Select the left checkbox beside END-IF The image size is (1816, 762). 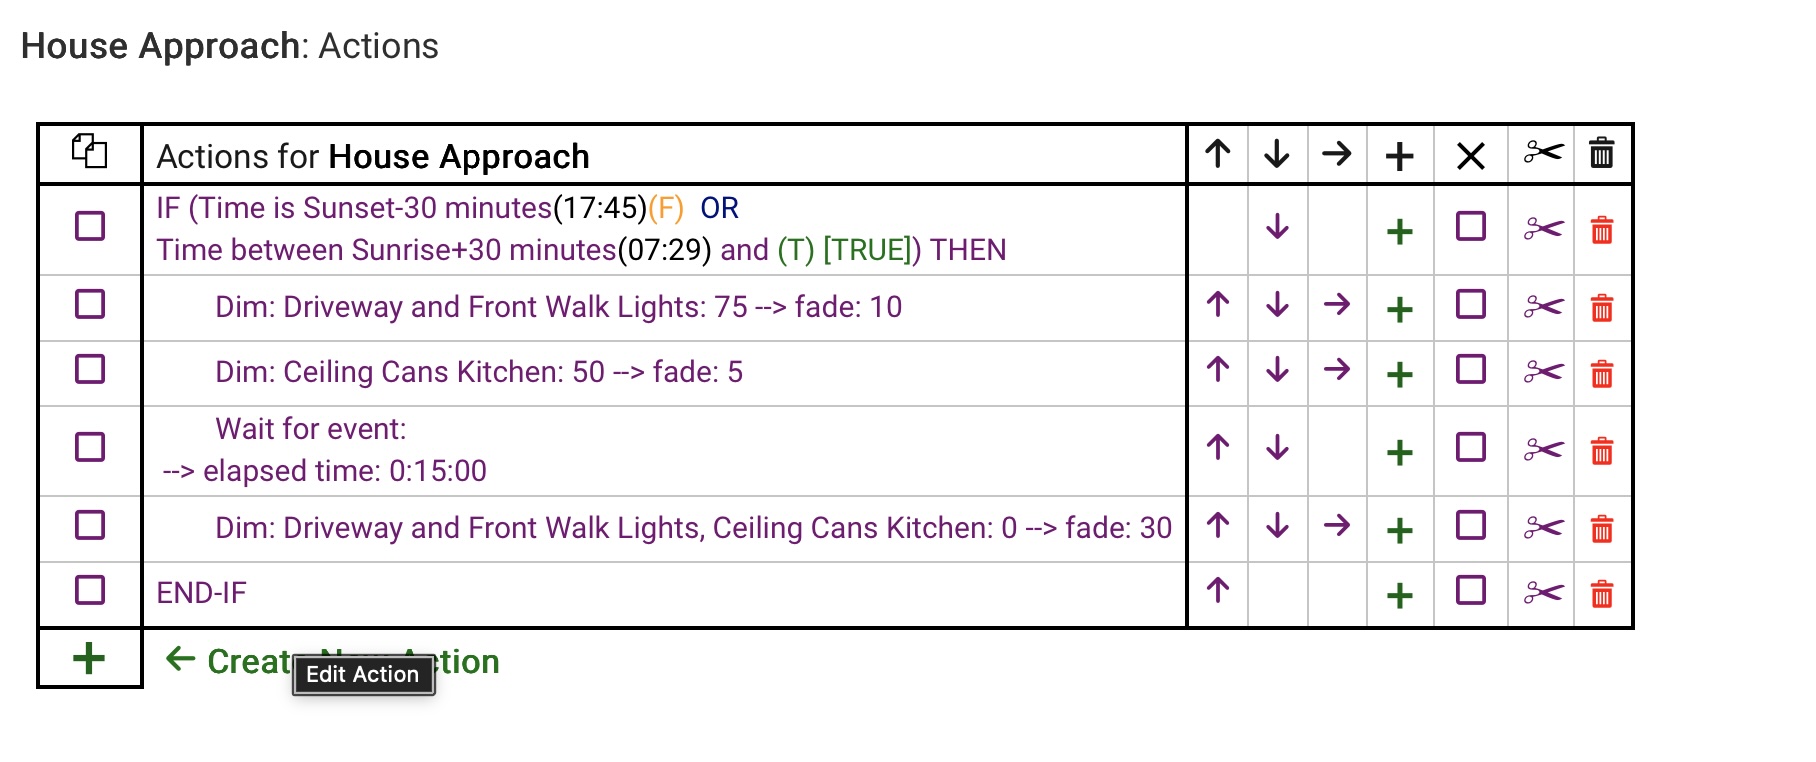click(90, 590)
